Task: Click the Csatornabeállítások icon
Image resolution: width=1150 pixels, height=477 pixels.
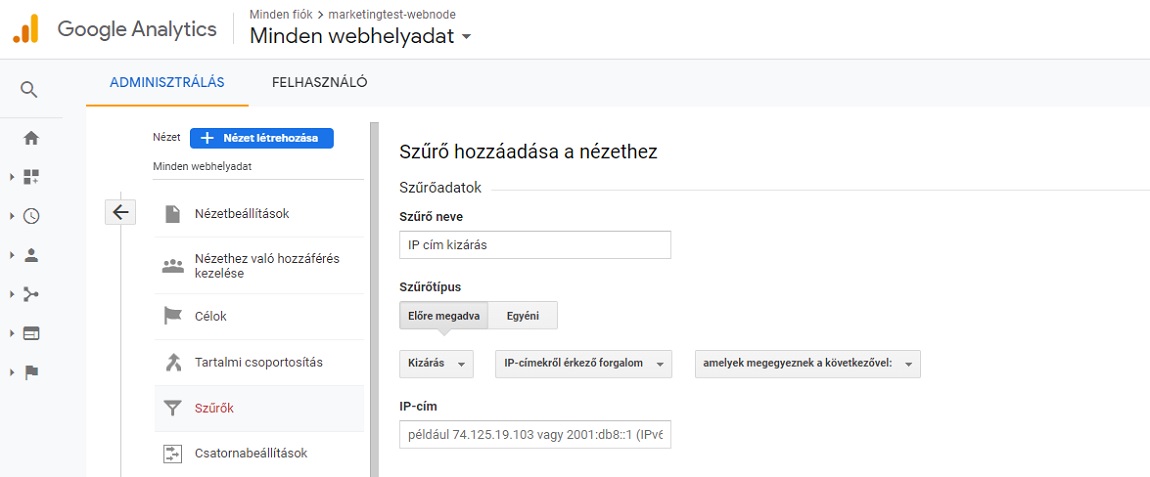Action: point(172,454)
